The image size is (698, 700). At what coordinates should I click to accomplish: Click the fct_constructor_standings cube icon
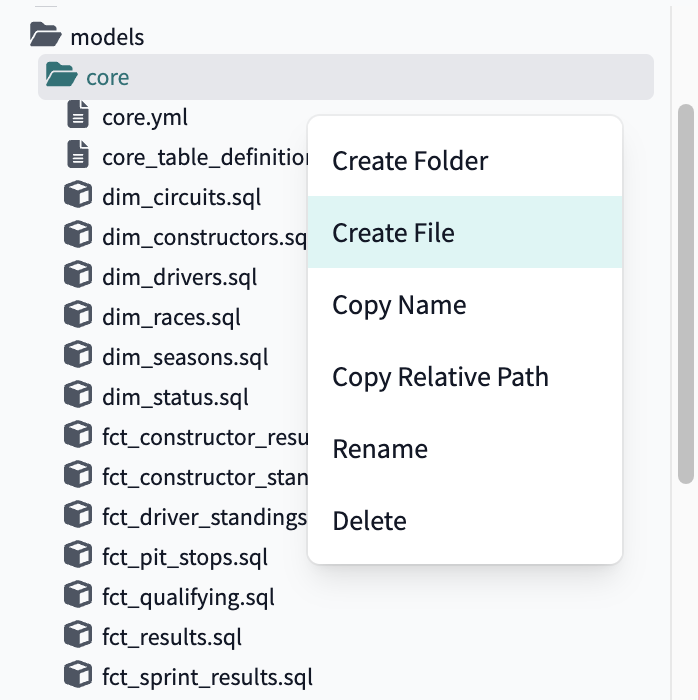click(78, 474)
